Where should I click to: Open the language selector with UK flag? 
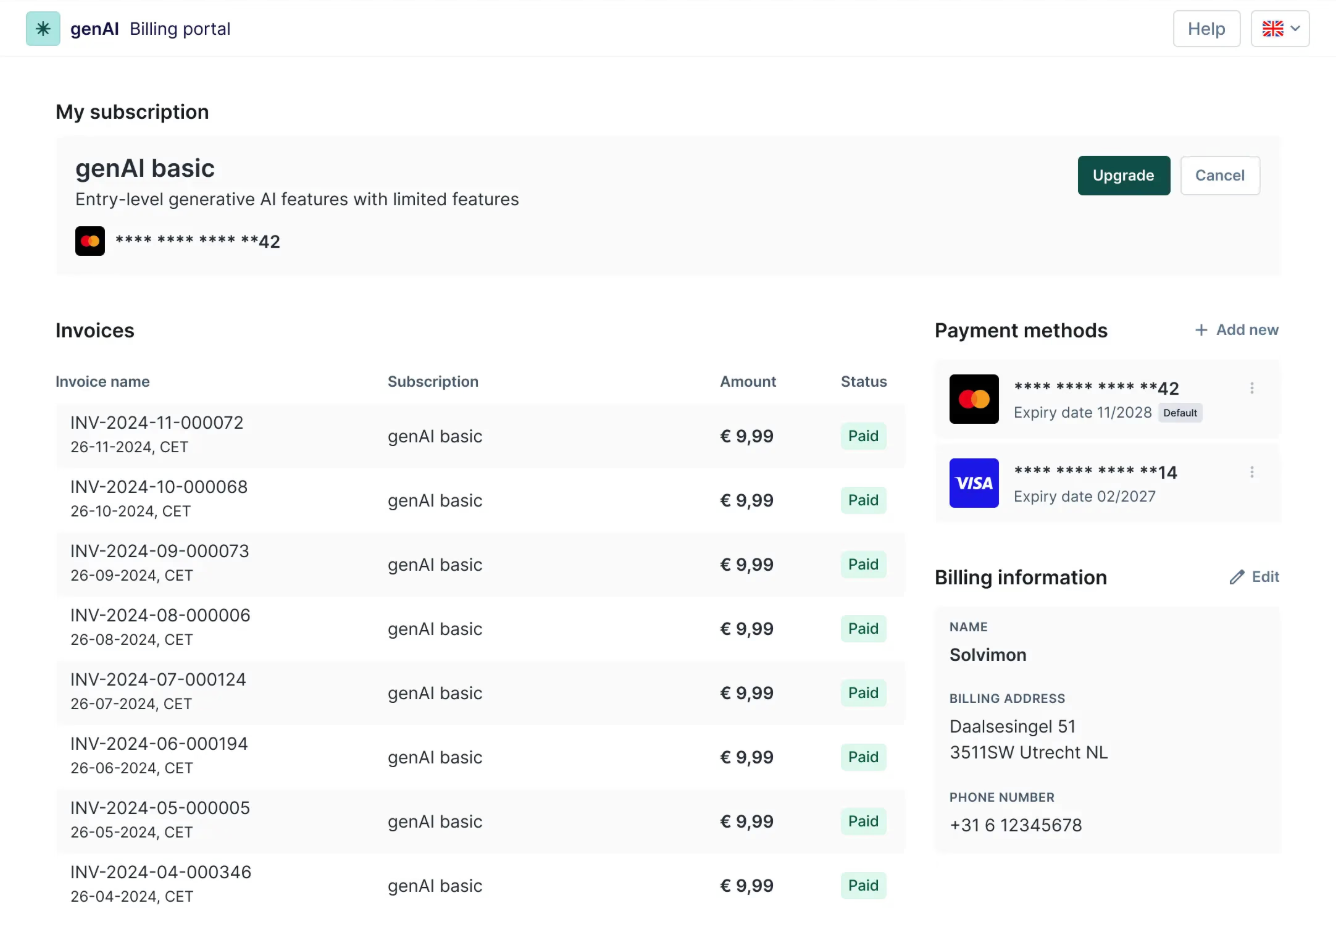click(1280, 29)
